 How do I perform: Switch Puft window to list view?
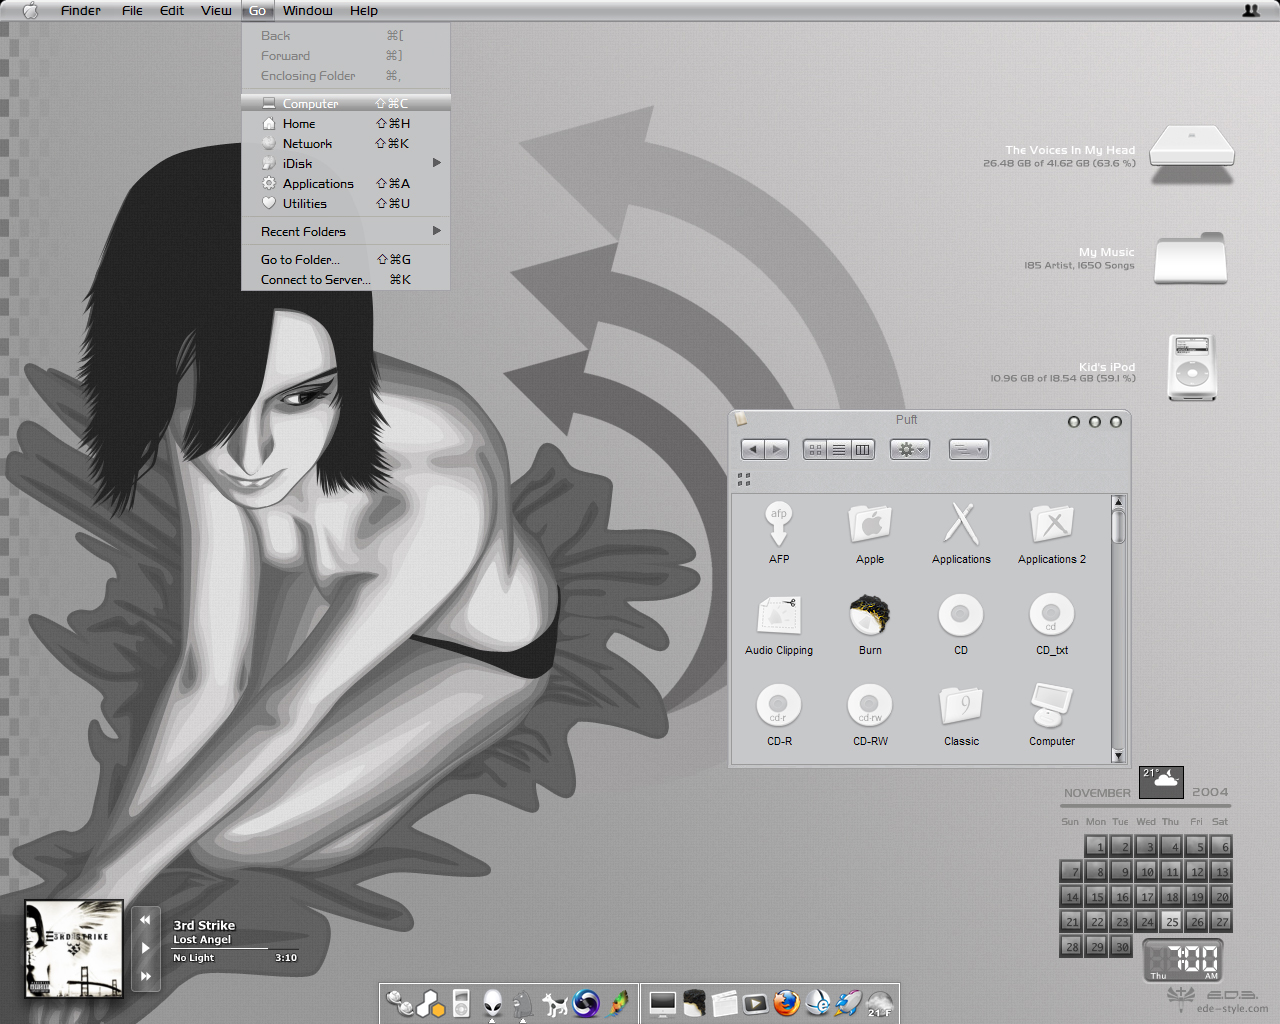click(839, 450)
